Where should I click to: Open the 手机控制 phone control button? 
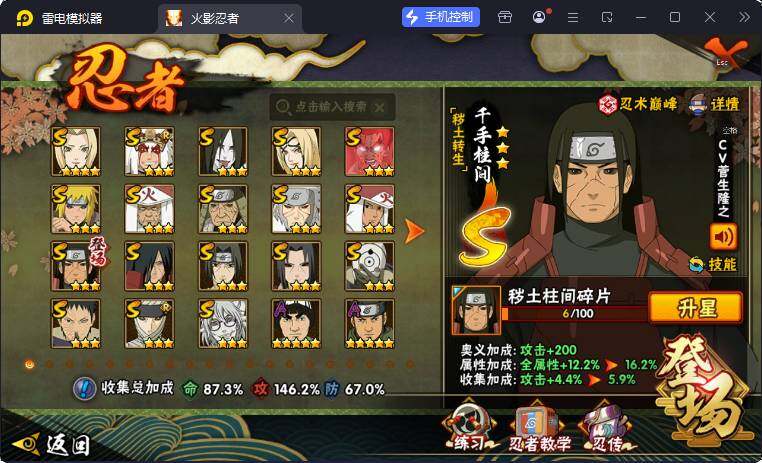point(441,17)
